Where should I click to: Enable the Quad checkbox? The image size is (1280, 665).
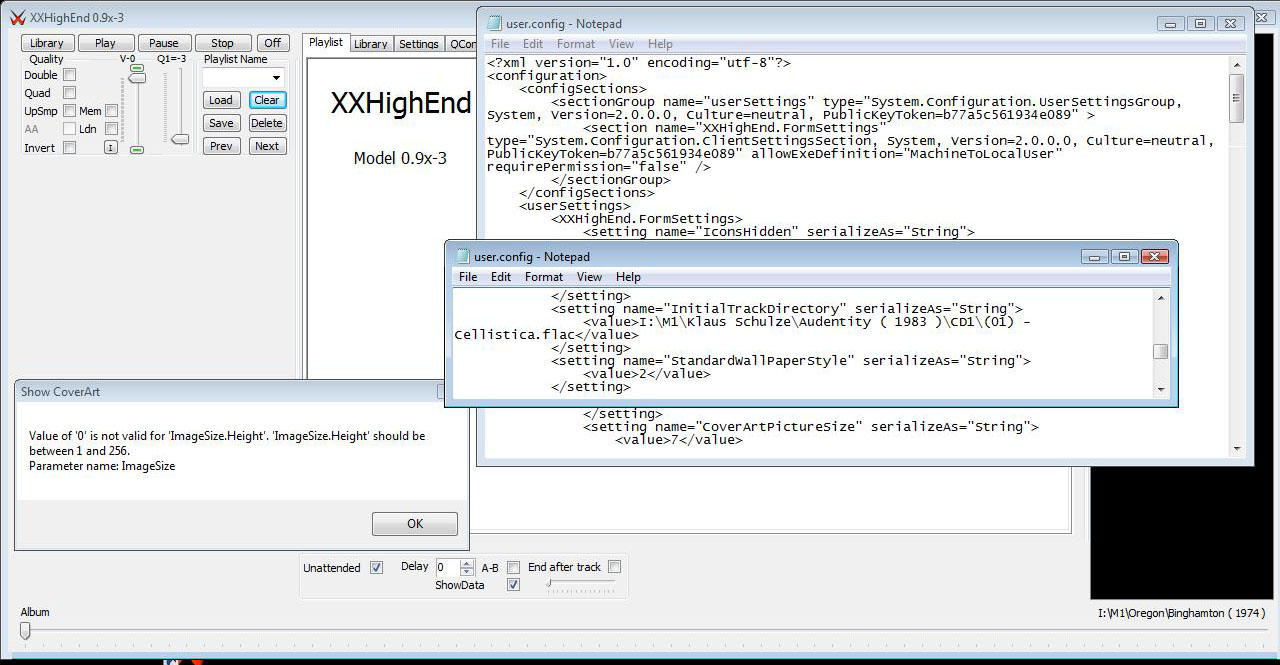pos(69,93)
